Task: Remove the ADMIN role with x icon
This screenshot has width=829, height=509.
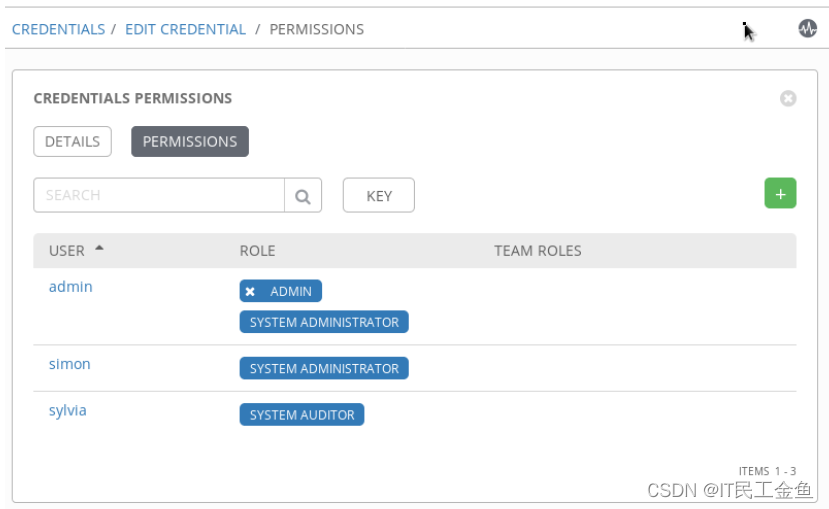Action: pyautogui.click(x=250, y=292)
